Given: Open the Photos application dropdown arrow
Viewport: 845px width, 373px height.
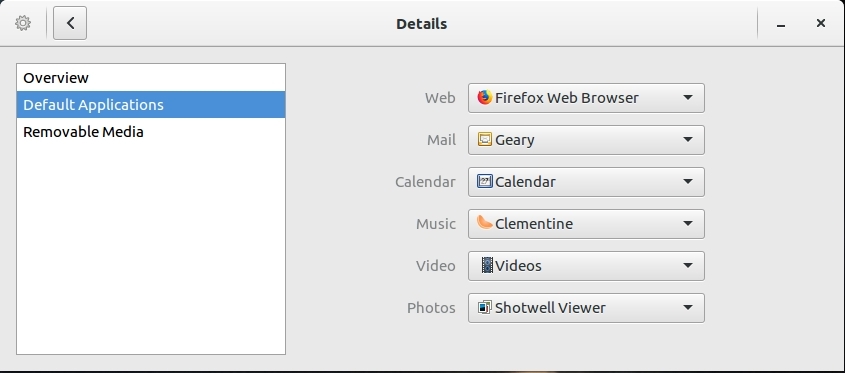Looking at the screenshot, I should tap(688, 308).
